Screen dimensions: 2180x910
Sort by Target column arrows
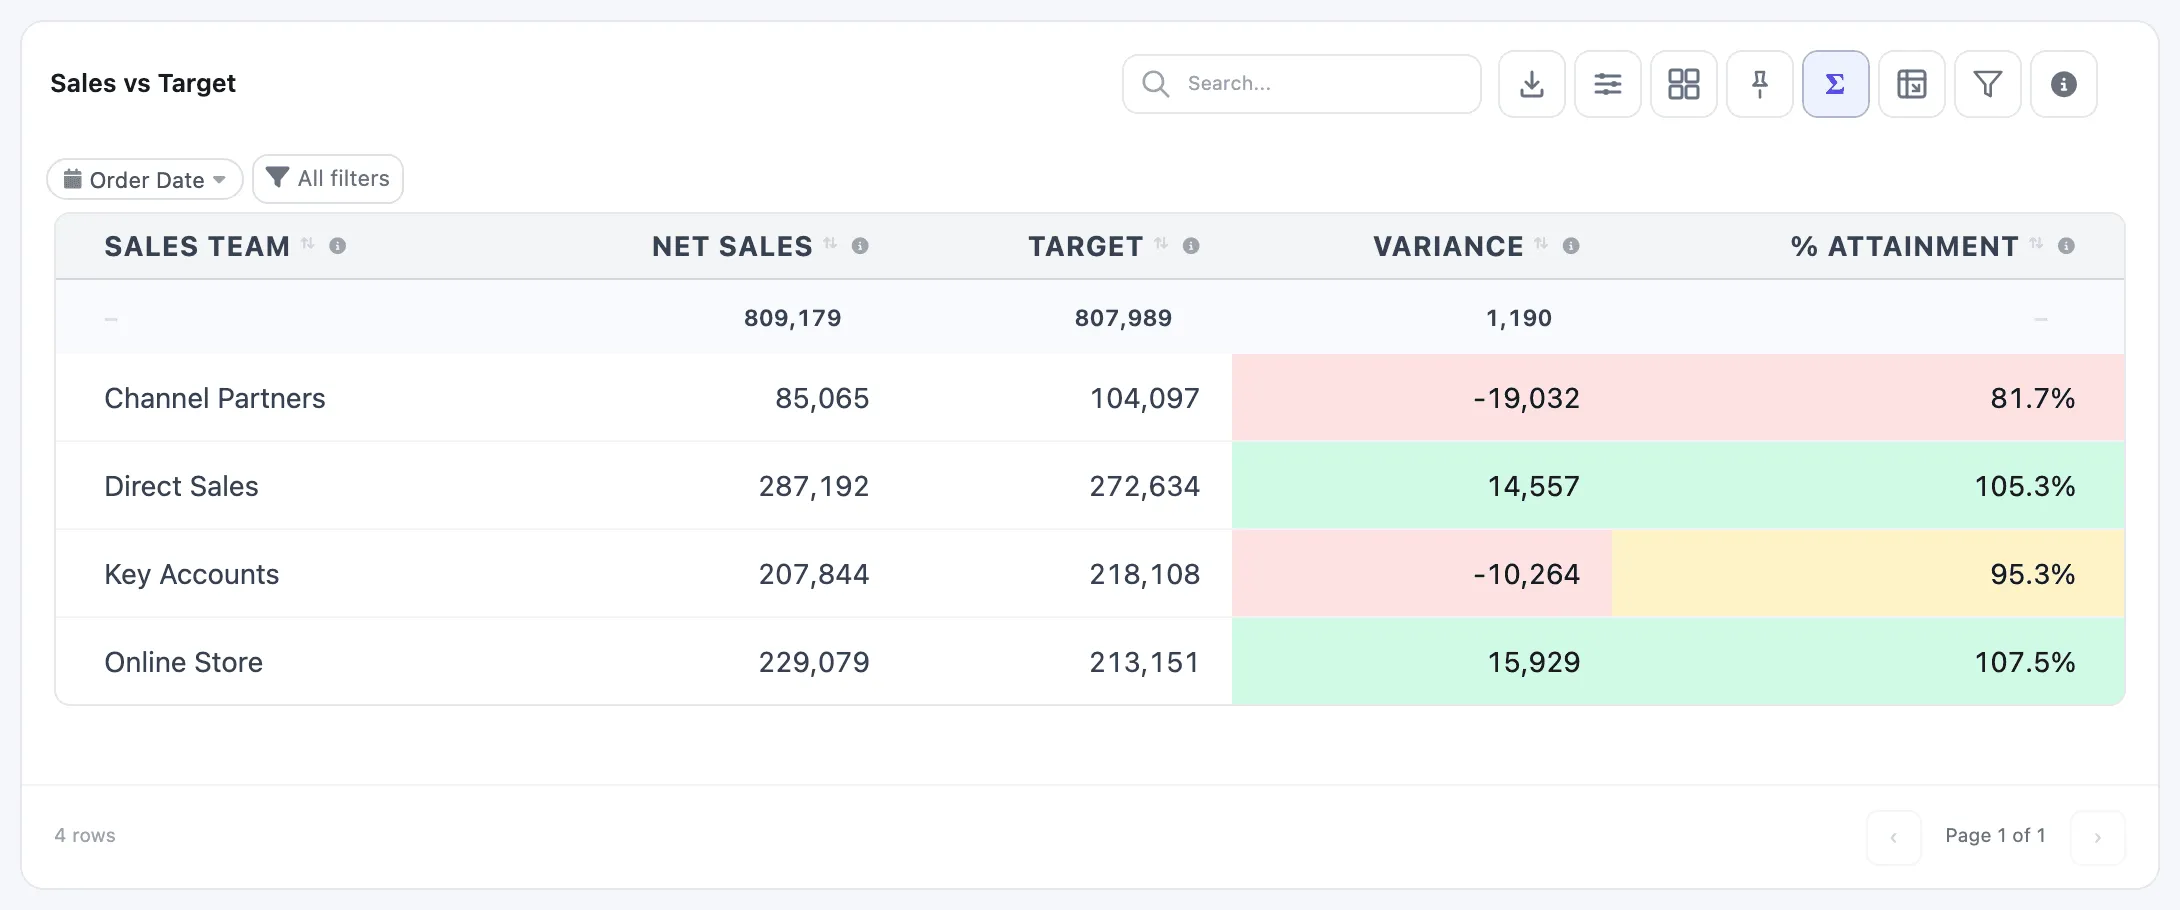tap(1161, 244)
